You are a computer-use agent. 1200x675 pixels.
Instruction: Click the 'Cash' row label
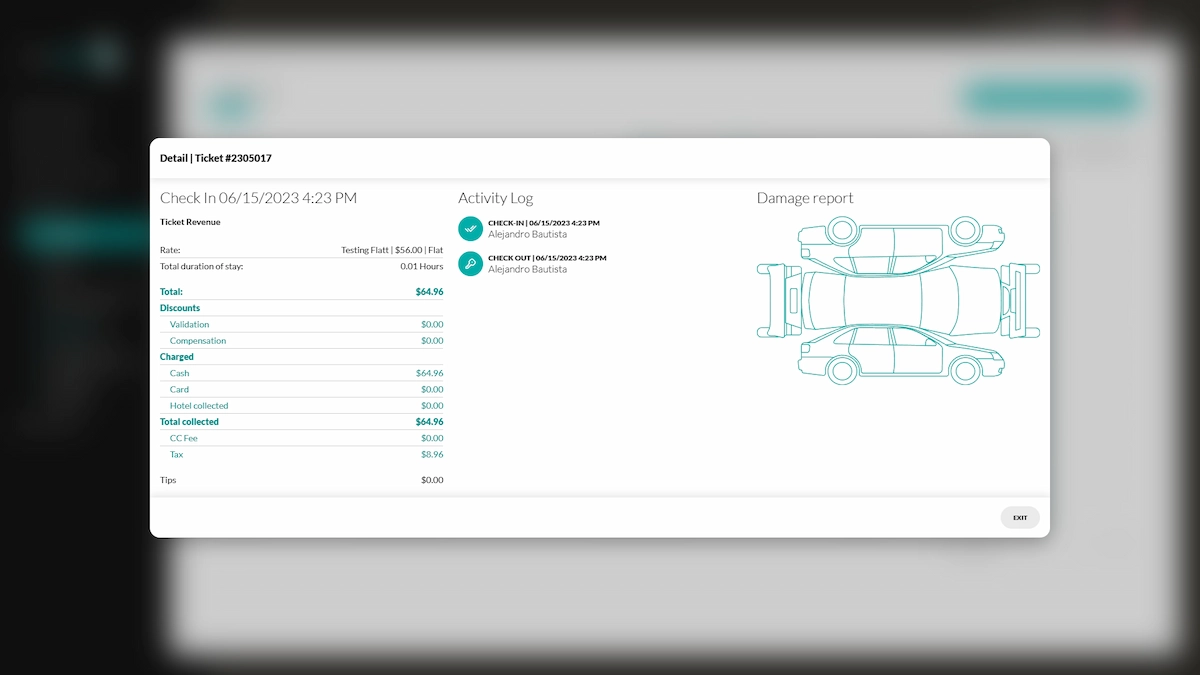pyautogui.click(x=180, y=373)
